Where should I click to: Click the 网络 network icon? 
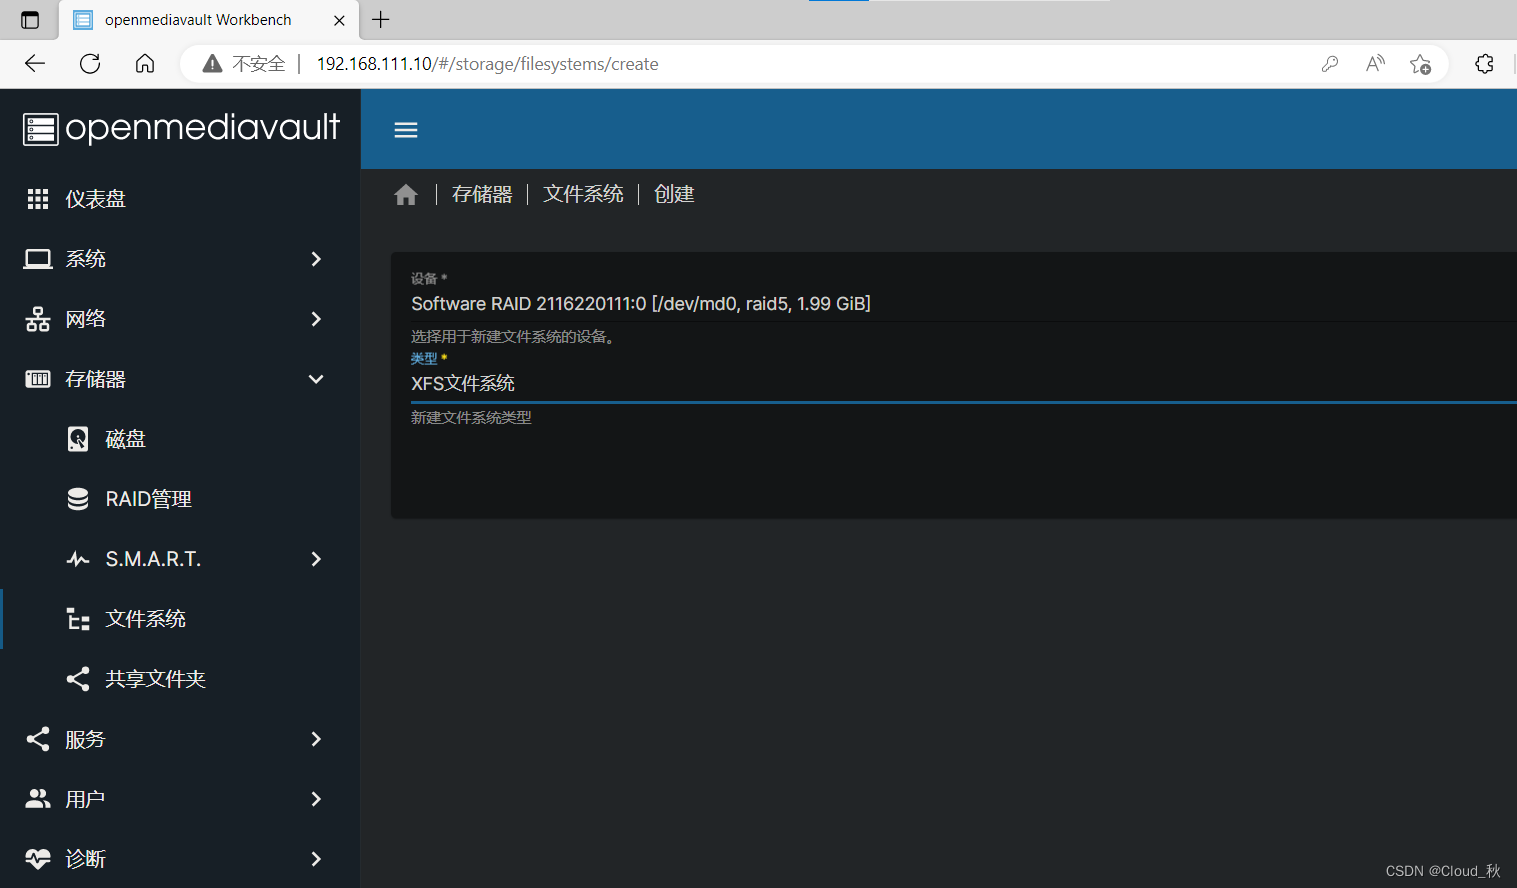pyautogui.click(x=38, y=319)
